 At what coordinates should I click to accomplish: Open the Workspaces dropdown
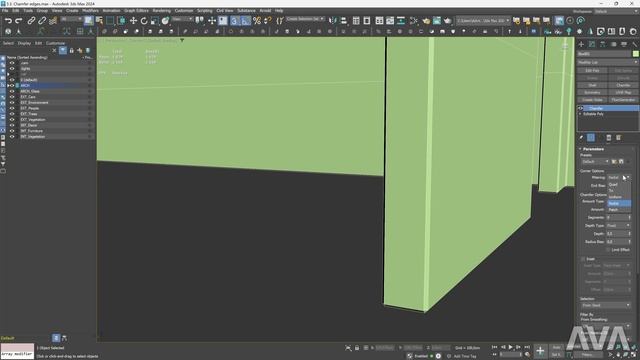pos(616,11)
